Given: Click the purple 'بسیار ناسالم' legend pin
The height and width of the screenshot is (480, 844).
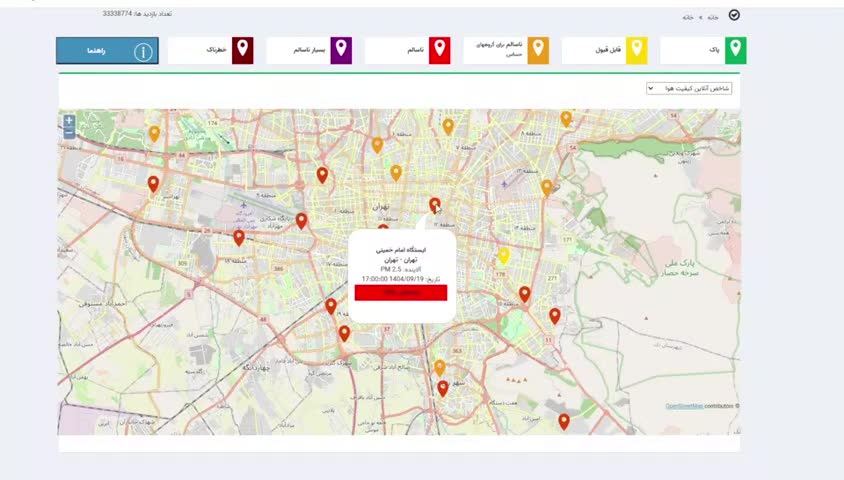Looking at the screenshot, I should click(340, 50).
